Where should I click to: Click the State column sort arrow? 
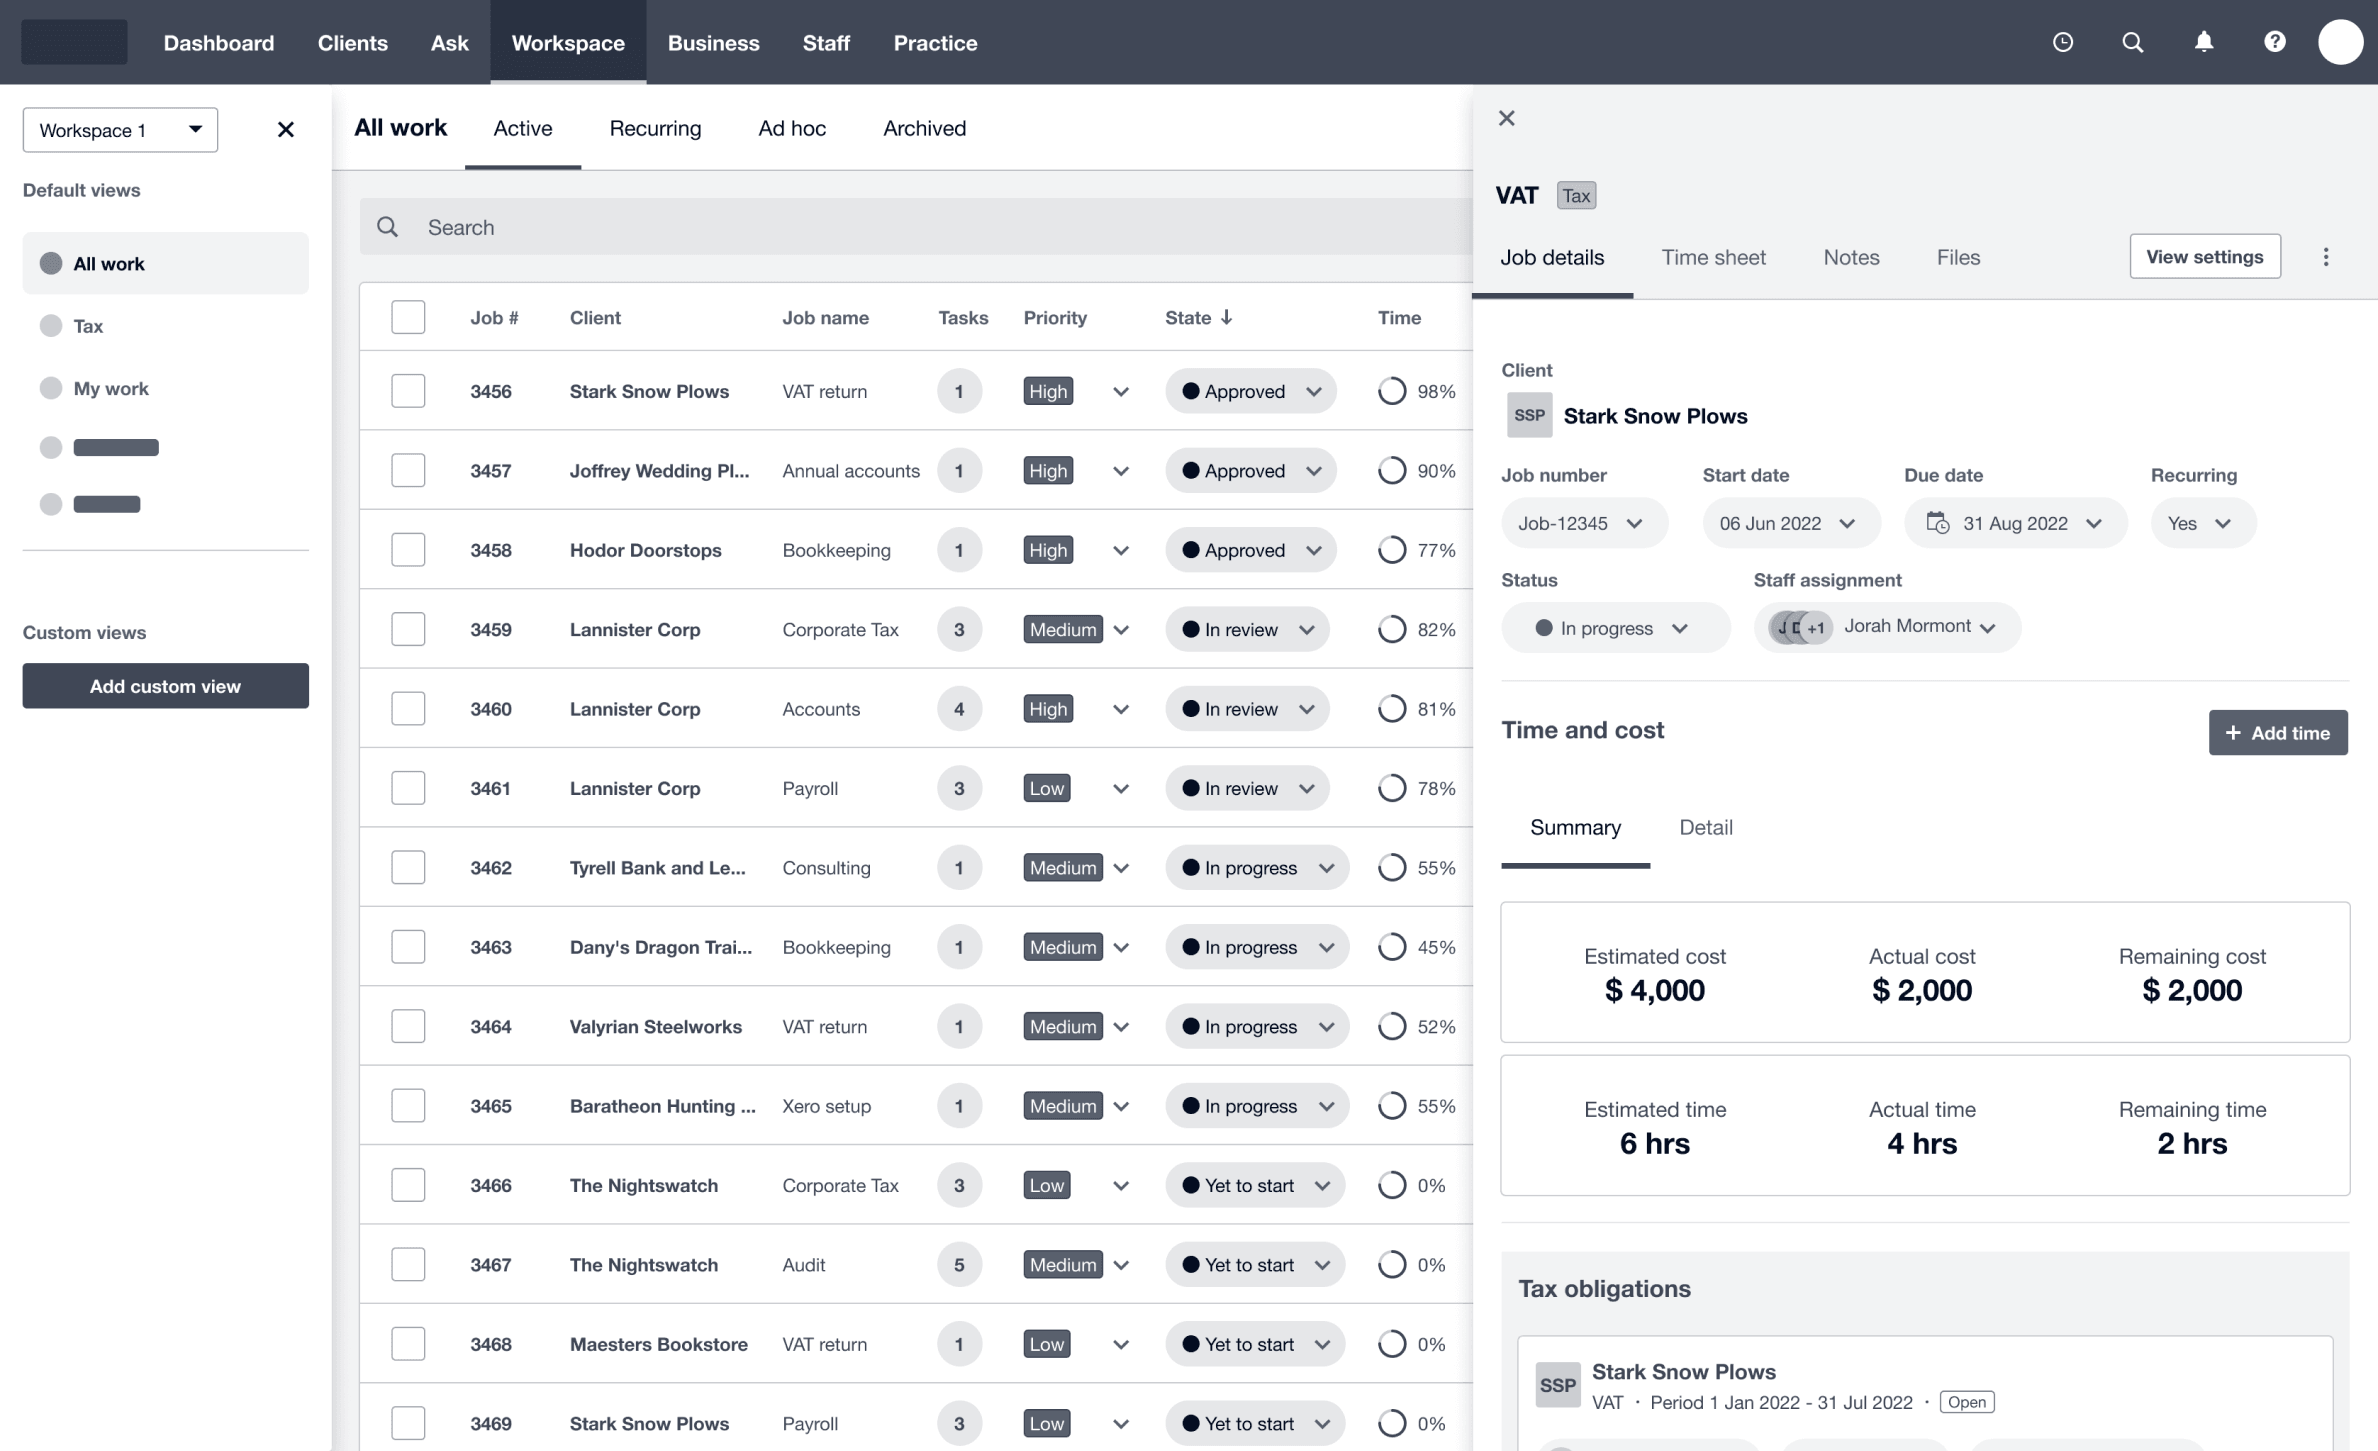tap(1226, 317)
